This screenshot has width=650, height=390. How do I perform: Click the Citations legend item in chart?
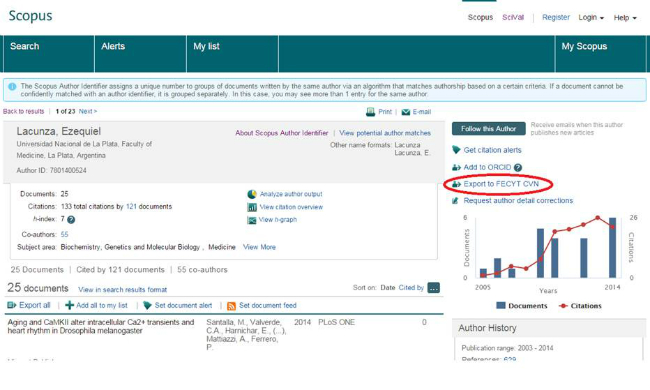580,306
